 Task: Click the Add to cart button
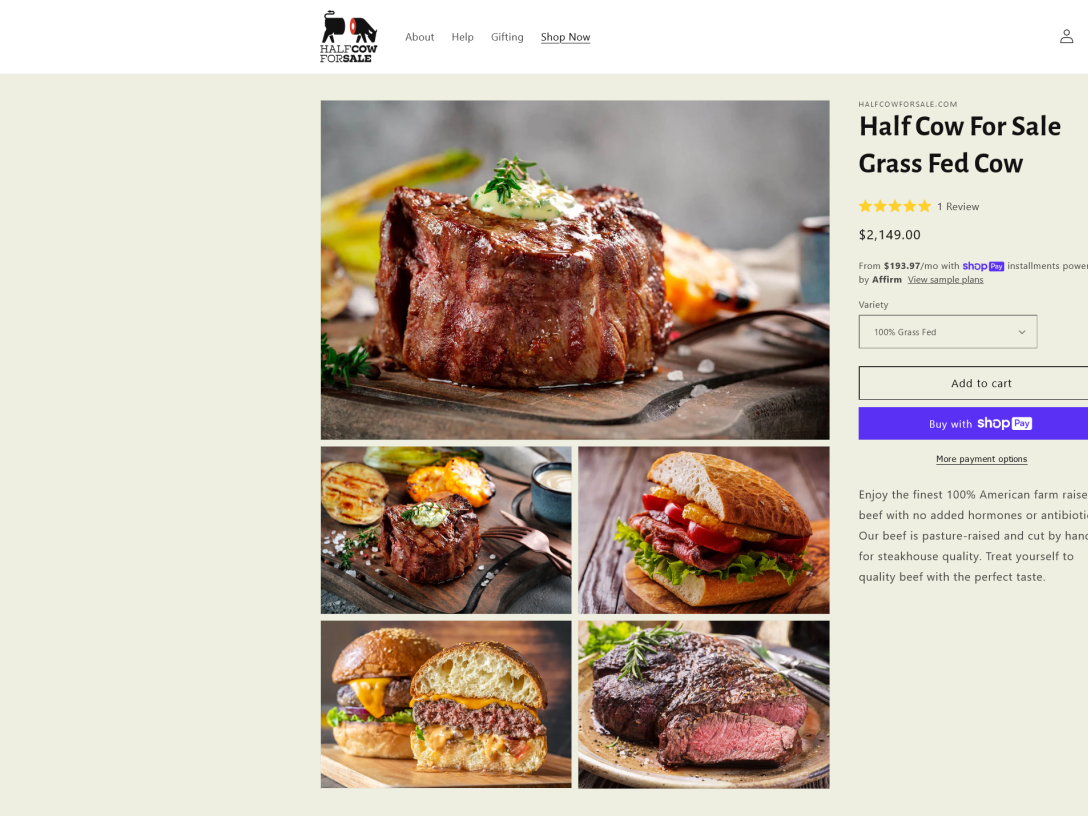point(974,383)
